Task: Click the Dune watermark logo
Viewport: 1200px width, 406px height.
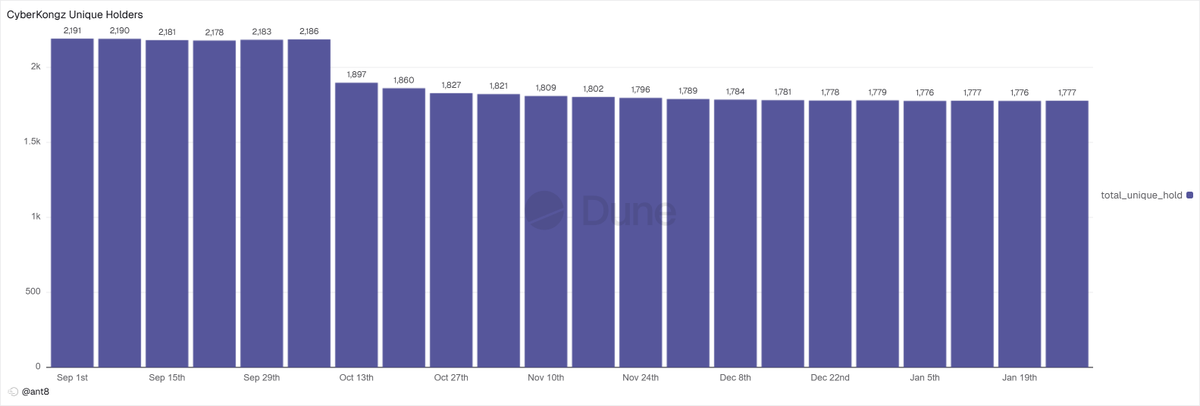Action: [x=601, y=211]
